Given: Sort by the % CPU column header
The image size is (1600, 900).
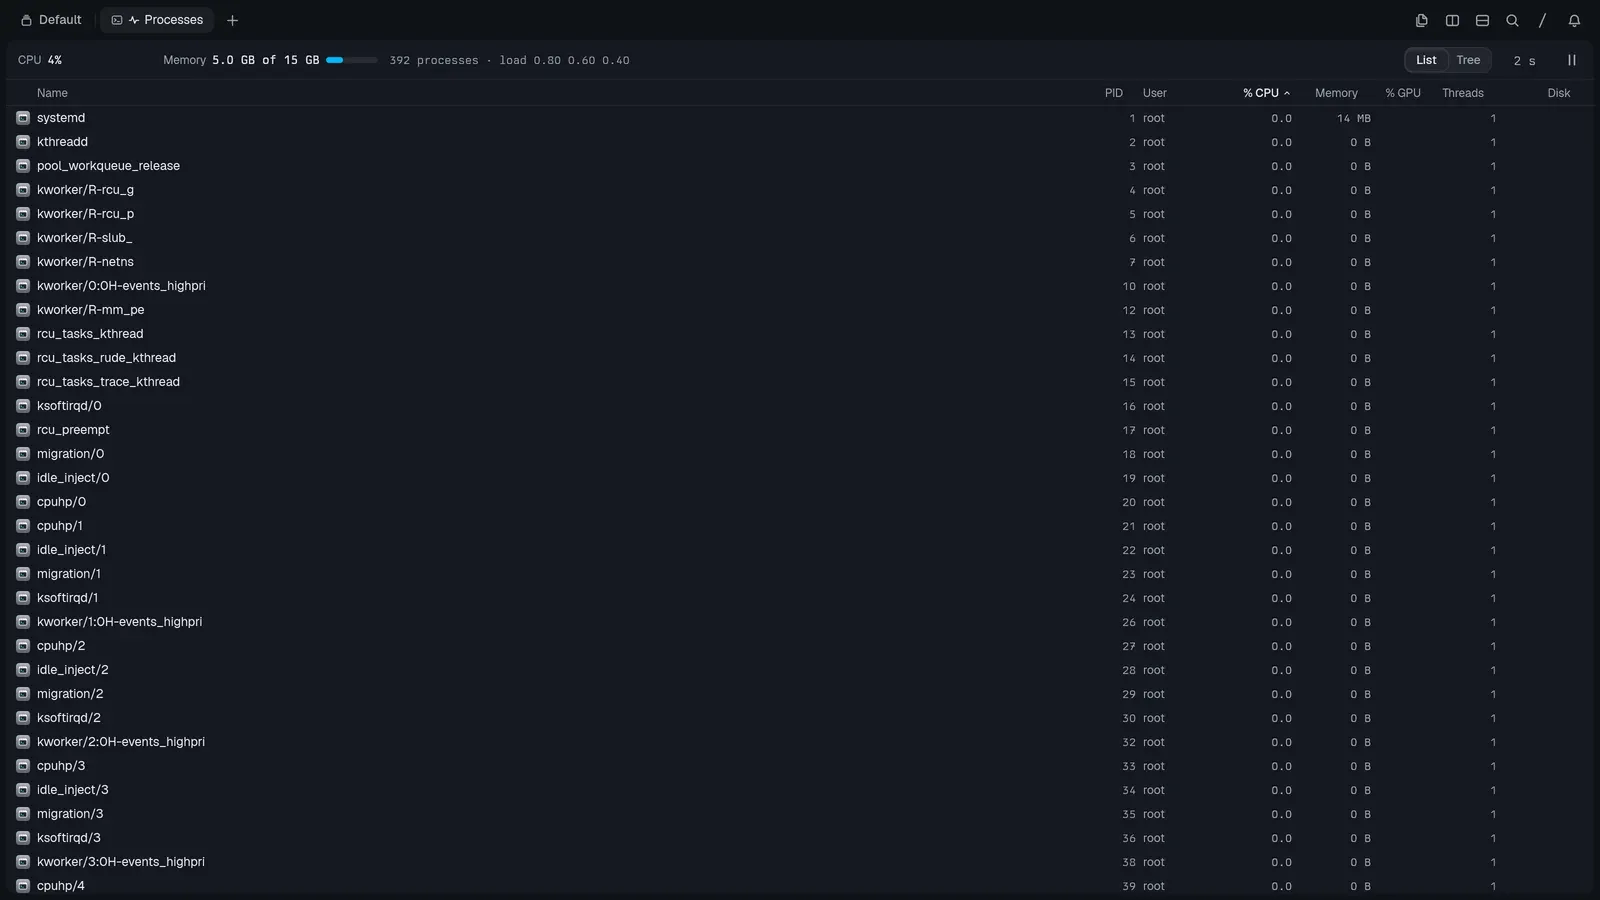Looking at the screenshot, I should coord(1266,93).
